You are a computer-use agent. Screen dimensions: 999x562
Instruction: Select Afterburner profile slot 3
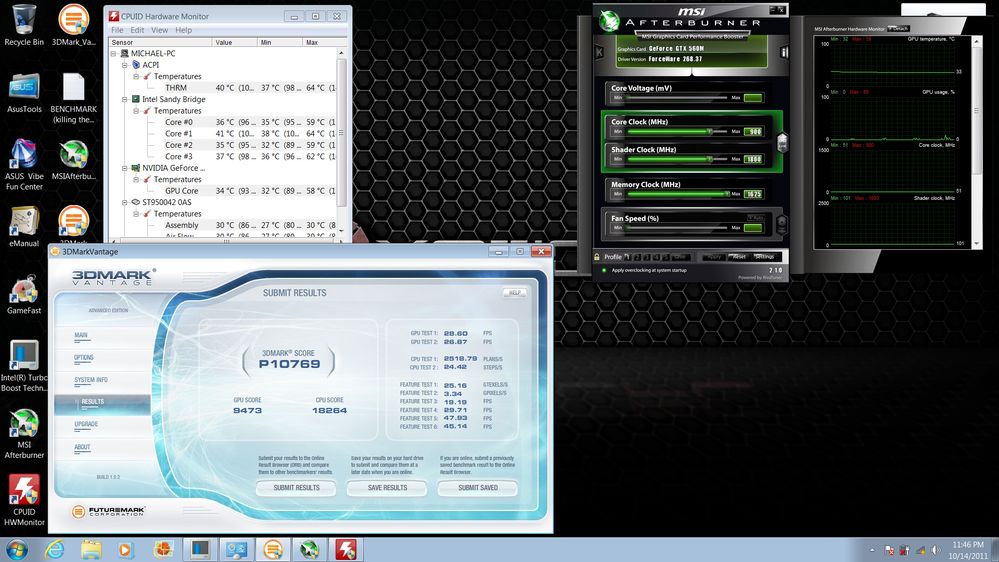pyautogui.click(x=646, y=257)
